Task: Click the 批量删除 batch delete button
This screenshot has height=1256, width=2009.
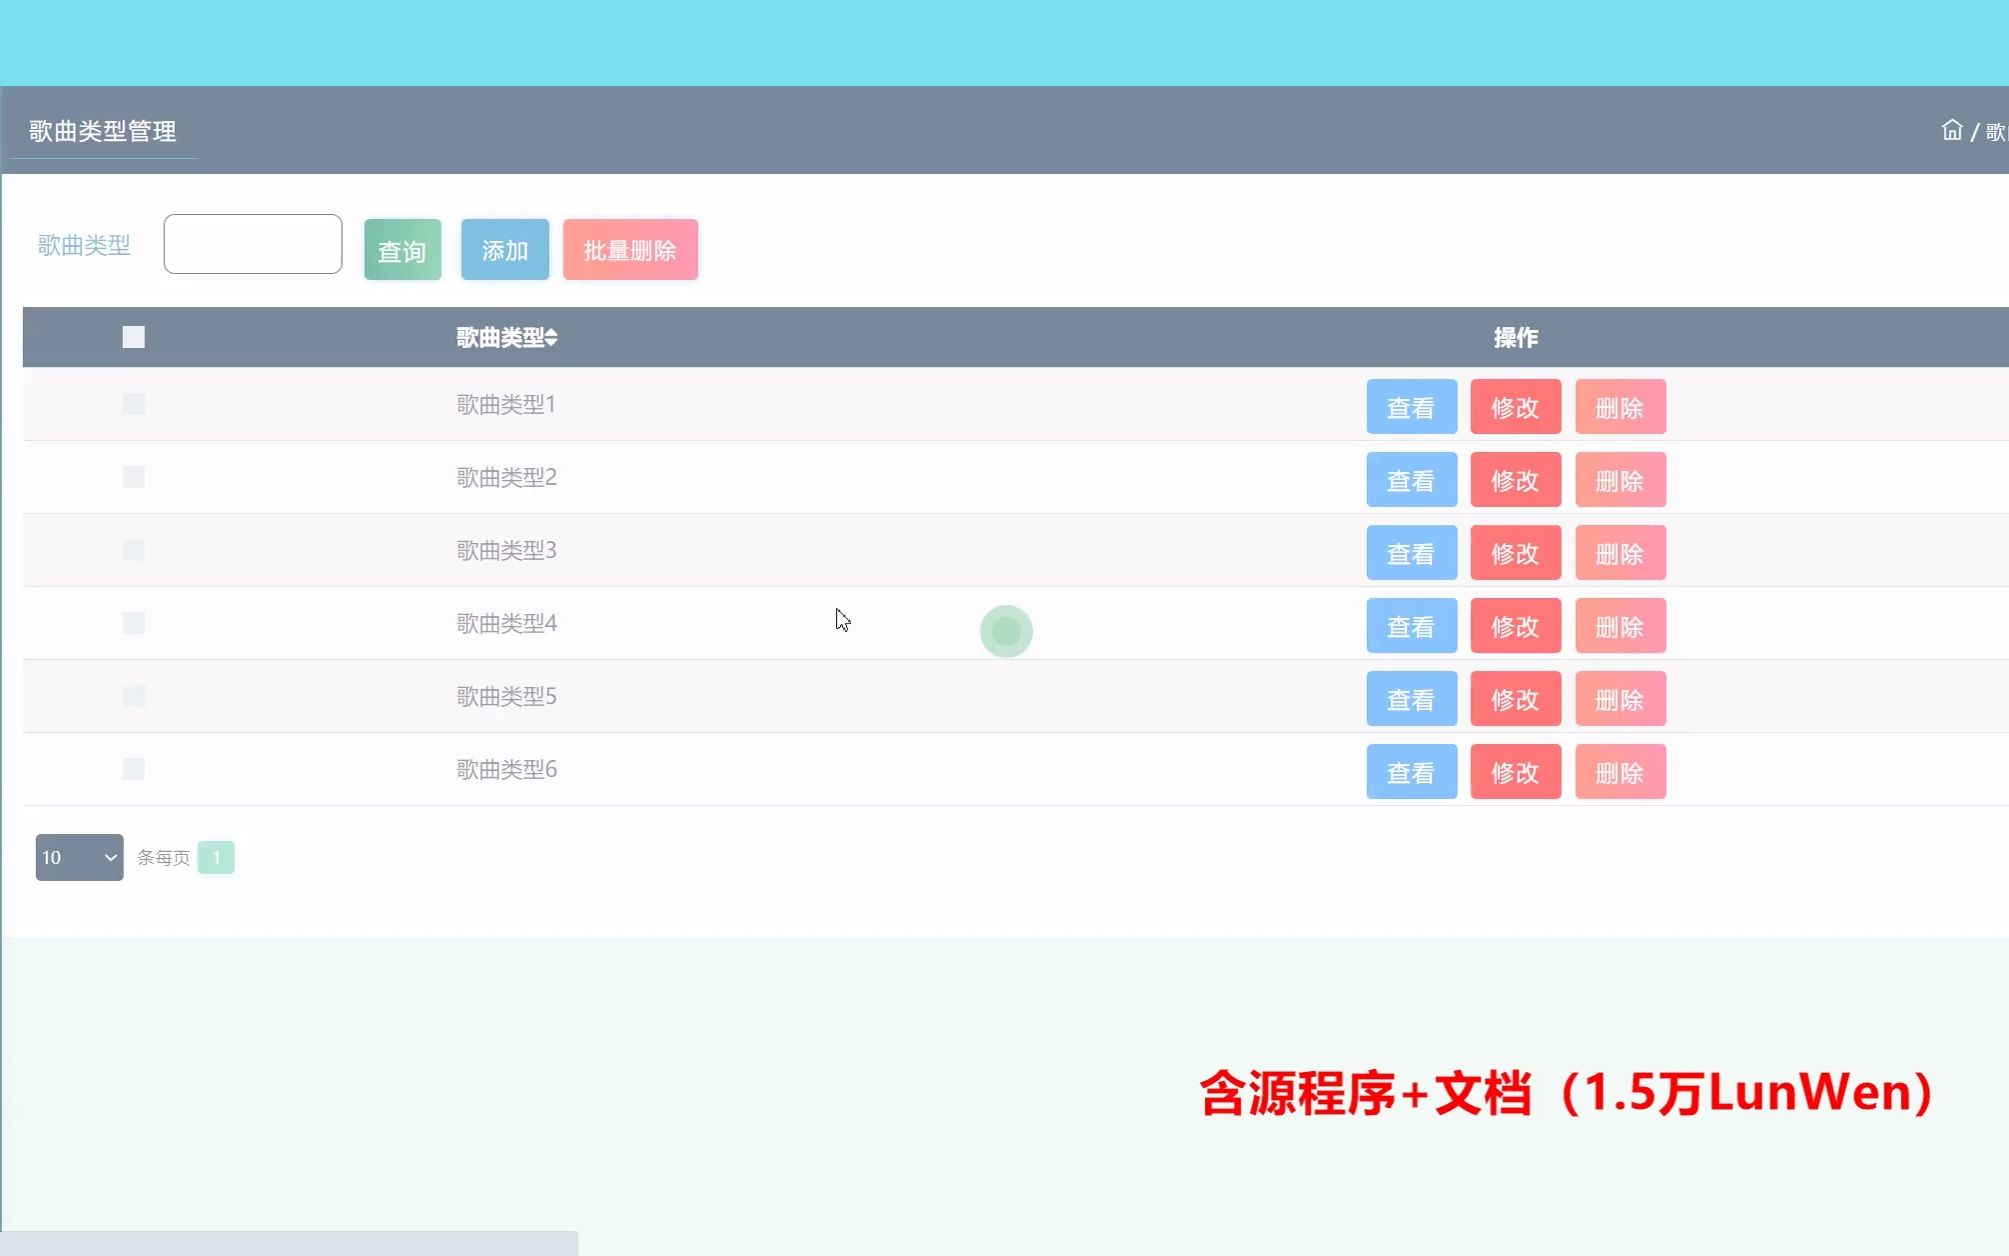Action: click(630, 250)
